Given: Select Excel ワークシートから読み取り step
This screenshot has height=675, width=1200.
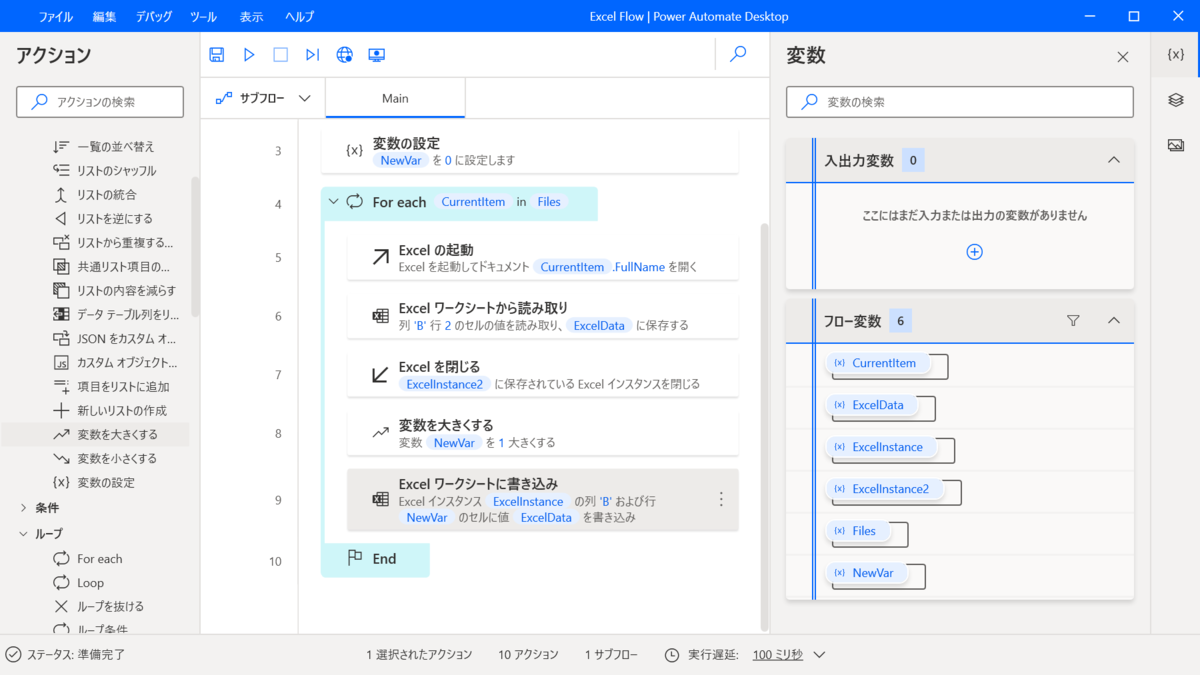Looking at the screenshot, I should (543, 316).
